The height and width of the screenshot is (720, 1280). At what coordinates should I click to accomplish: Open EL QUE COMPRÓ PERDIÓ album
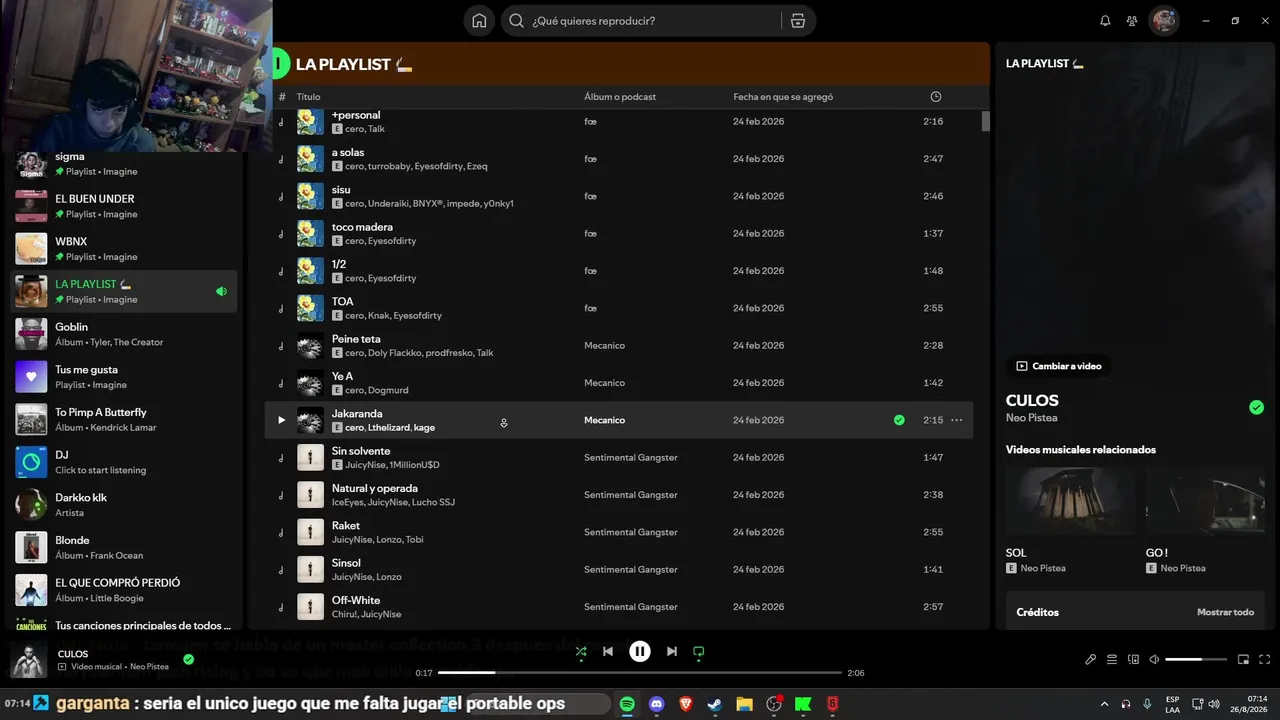(x=125, y=590)
